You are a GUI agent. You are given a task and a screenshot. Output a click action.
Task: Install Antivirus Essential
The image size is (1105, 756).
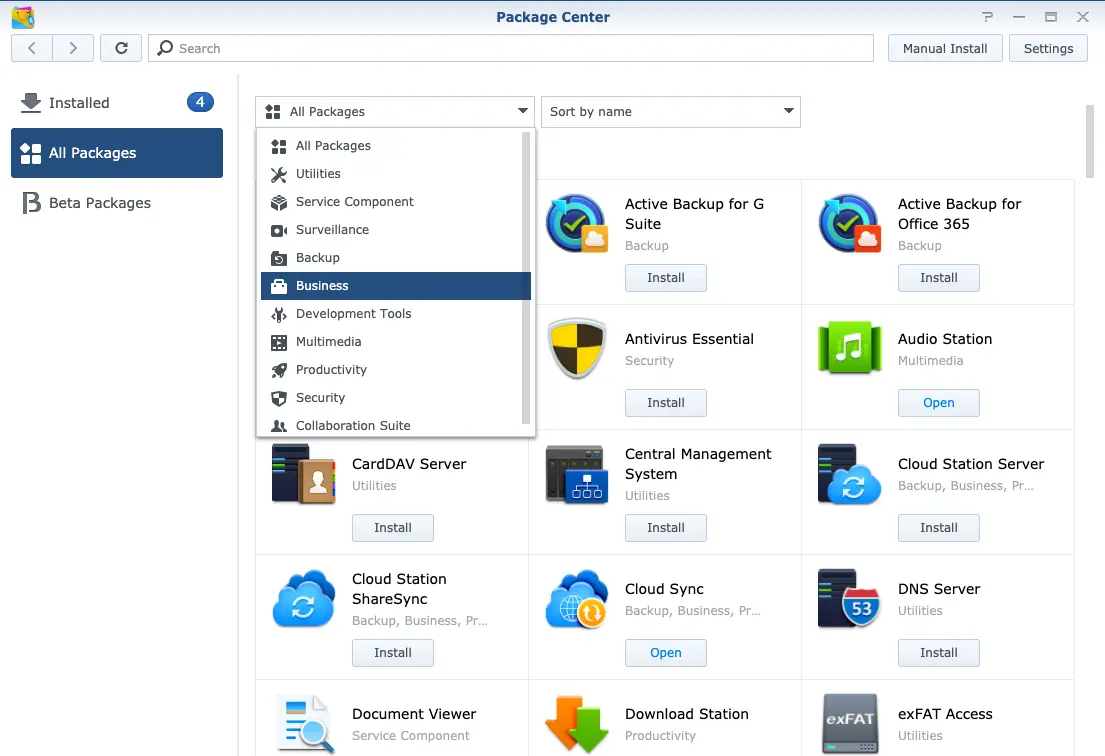[x=665, y=402]
